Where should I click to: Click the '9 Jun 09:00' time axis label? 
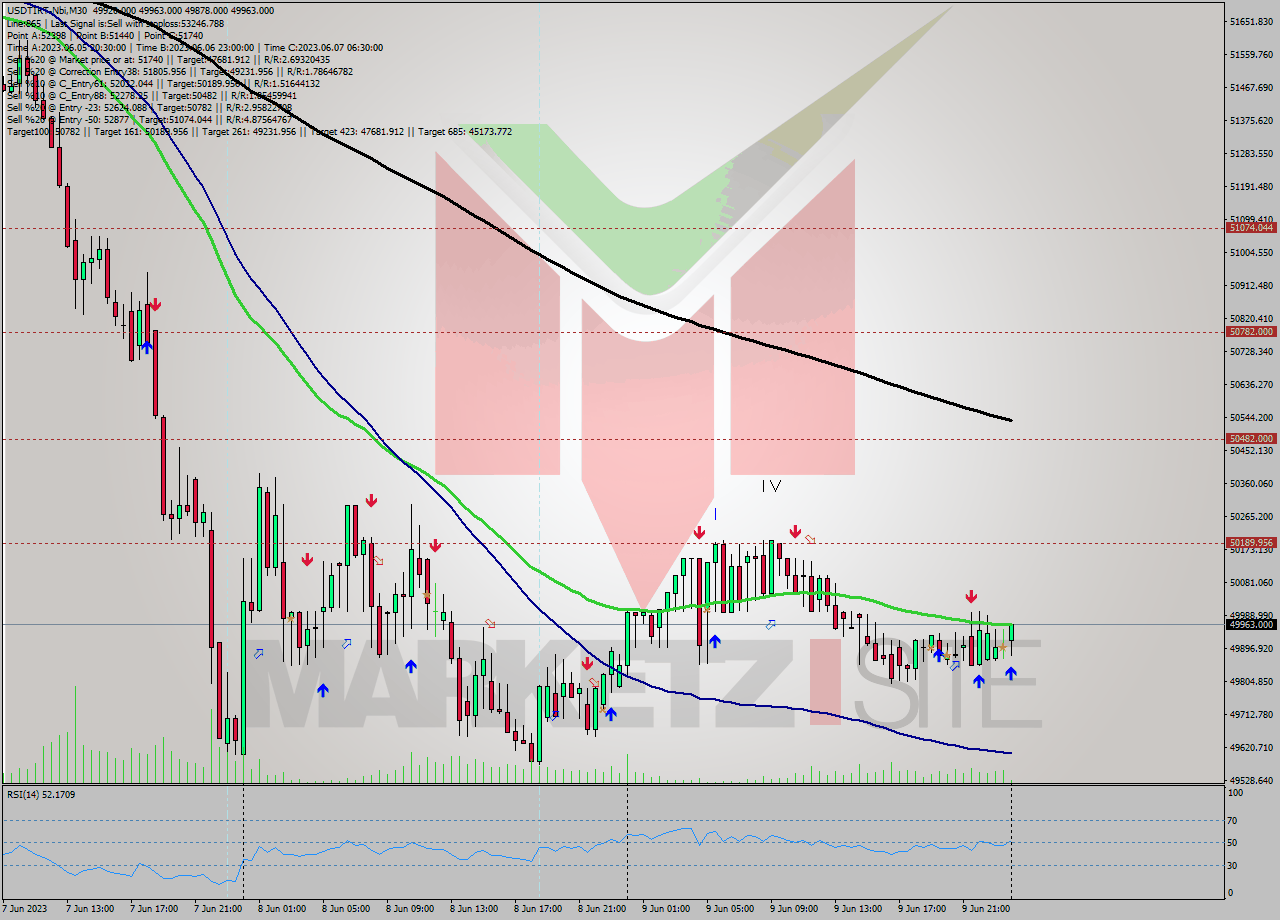(x=794, y=909)
